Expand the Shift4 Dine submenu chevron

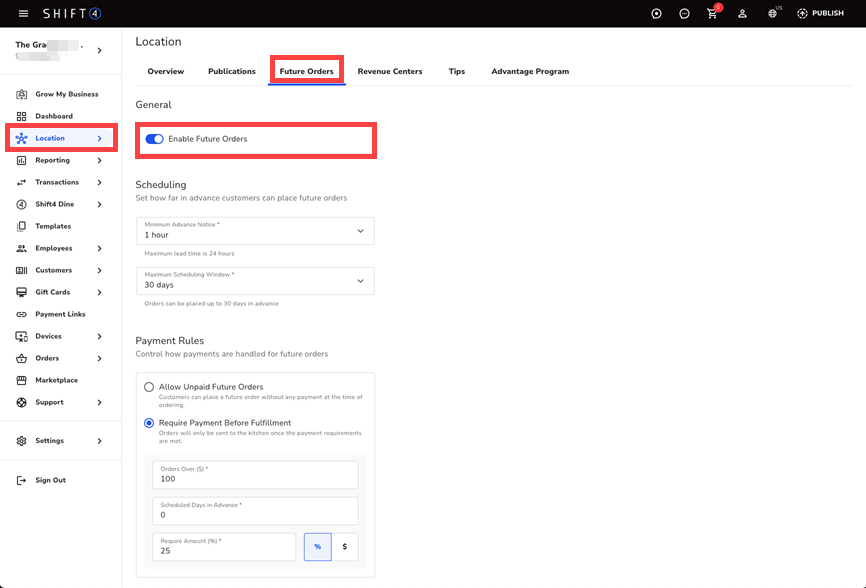tap(99, 204)
